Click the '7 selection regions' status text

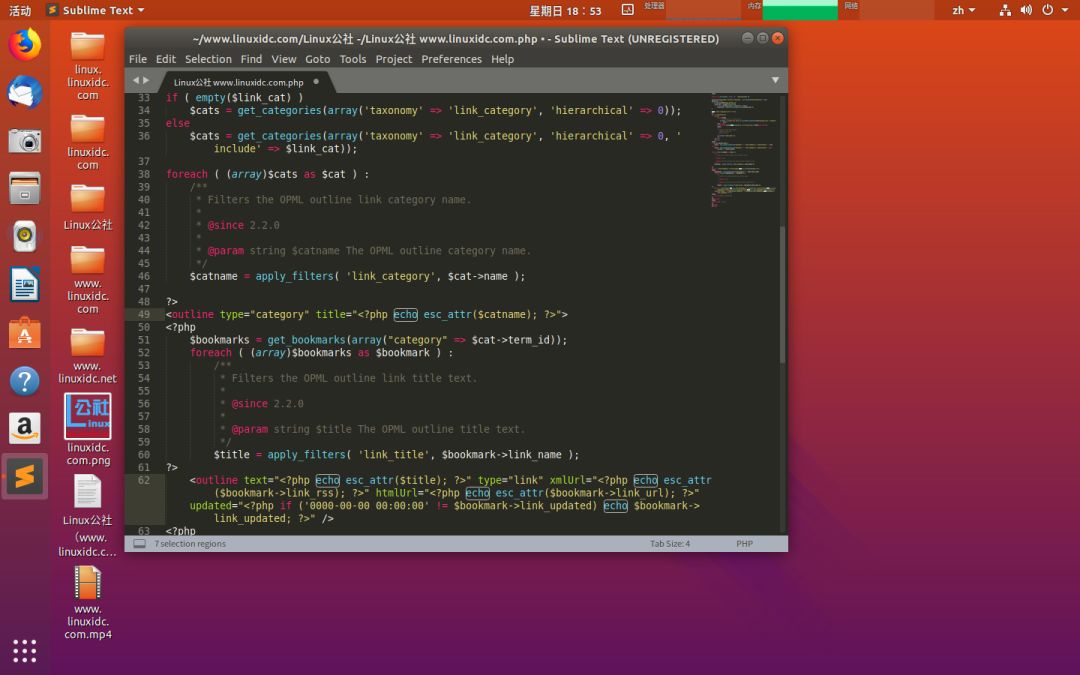click(190, 543)
